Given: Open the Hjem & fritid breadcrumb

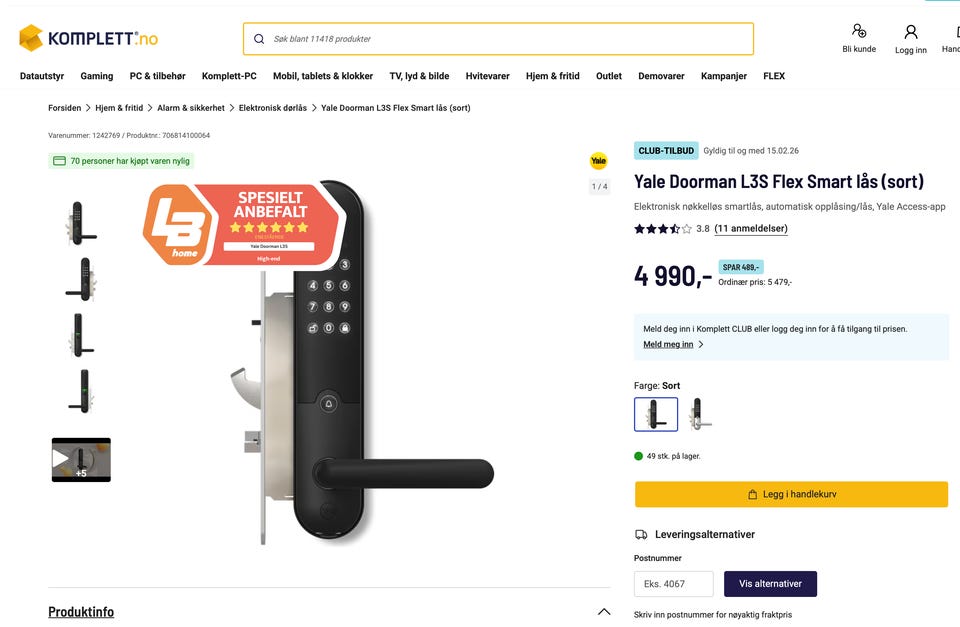Looking at the screenshot, I should click(x=119, y=108).
